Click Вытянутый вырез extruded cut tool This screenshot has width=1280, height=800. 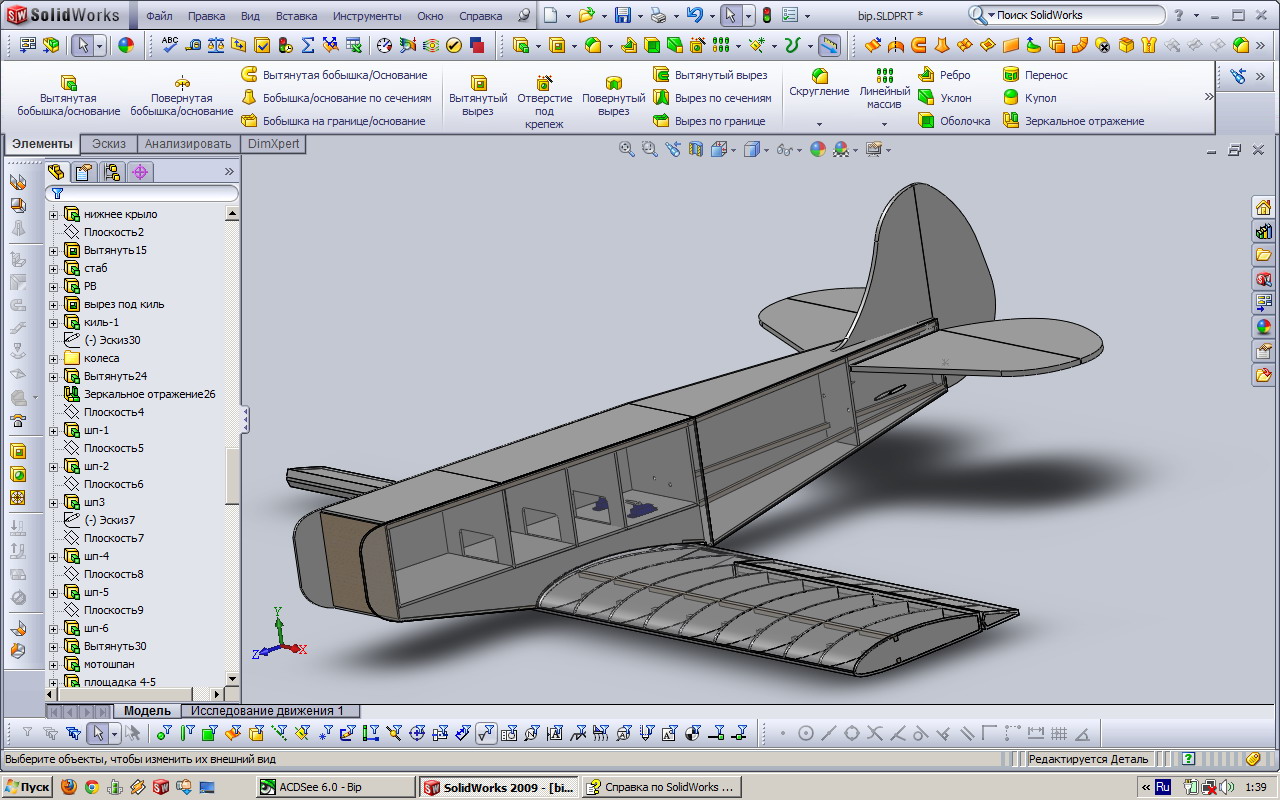pyautogui.click(x=478, y=96)
